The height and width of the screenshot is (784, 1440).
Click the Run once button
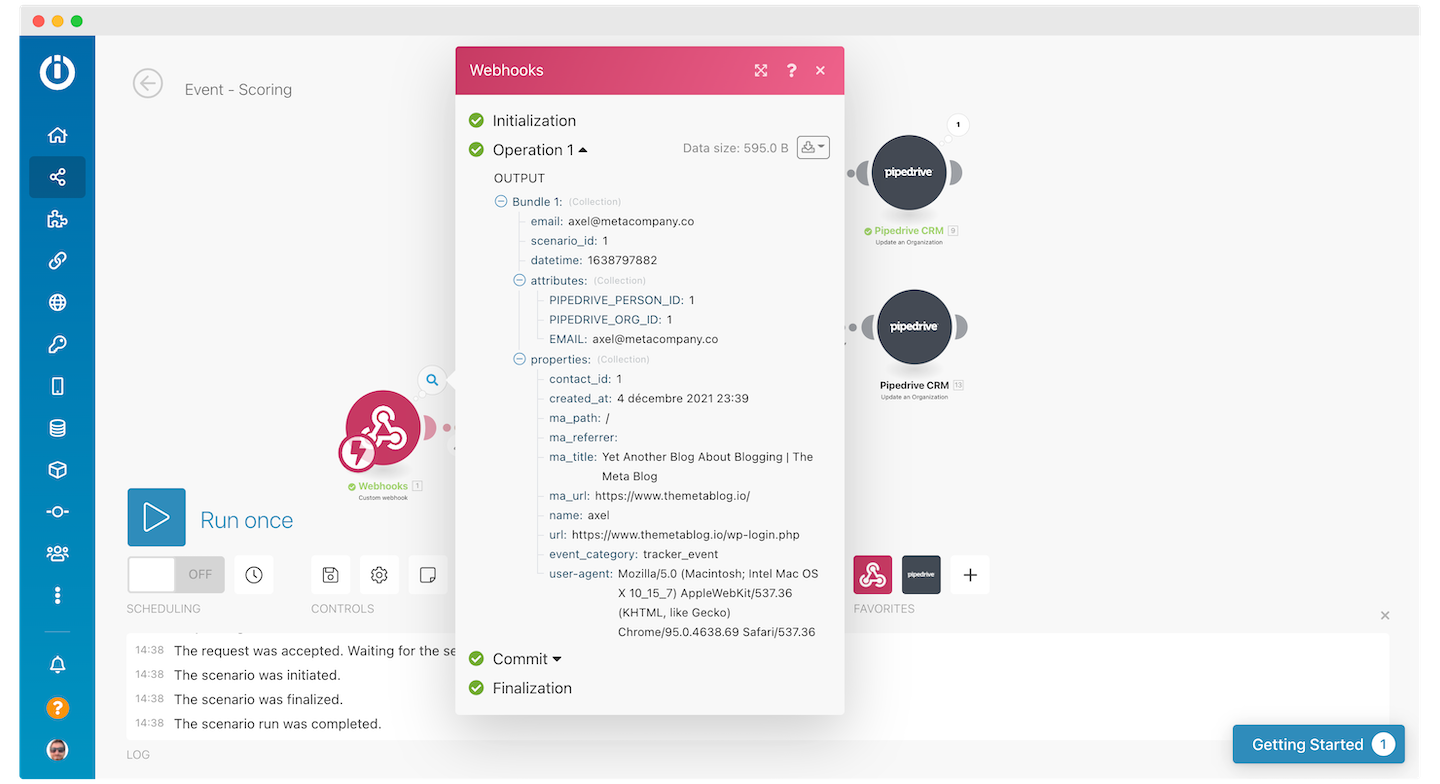(x=156, y=517)
